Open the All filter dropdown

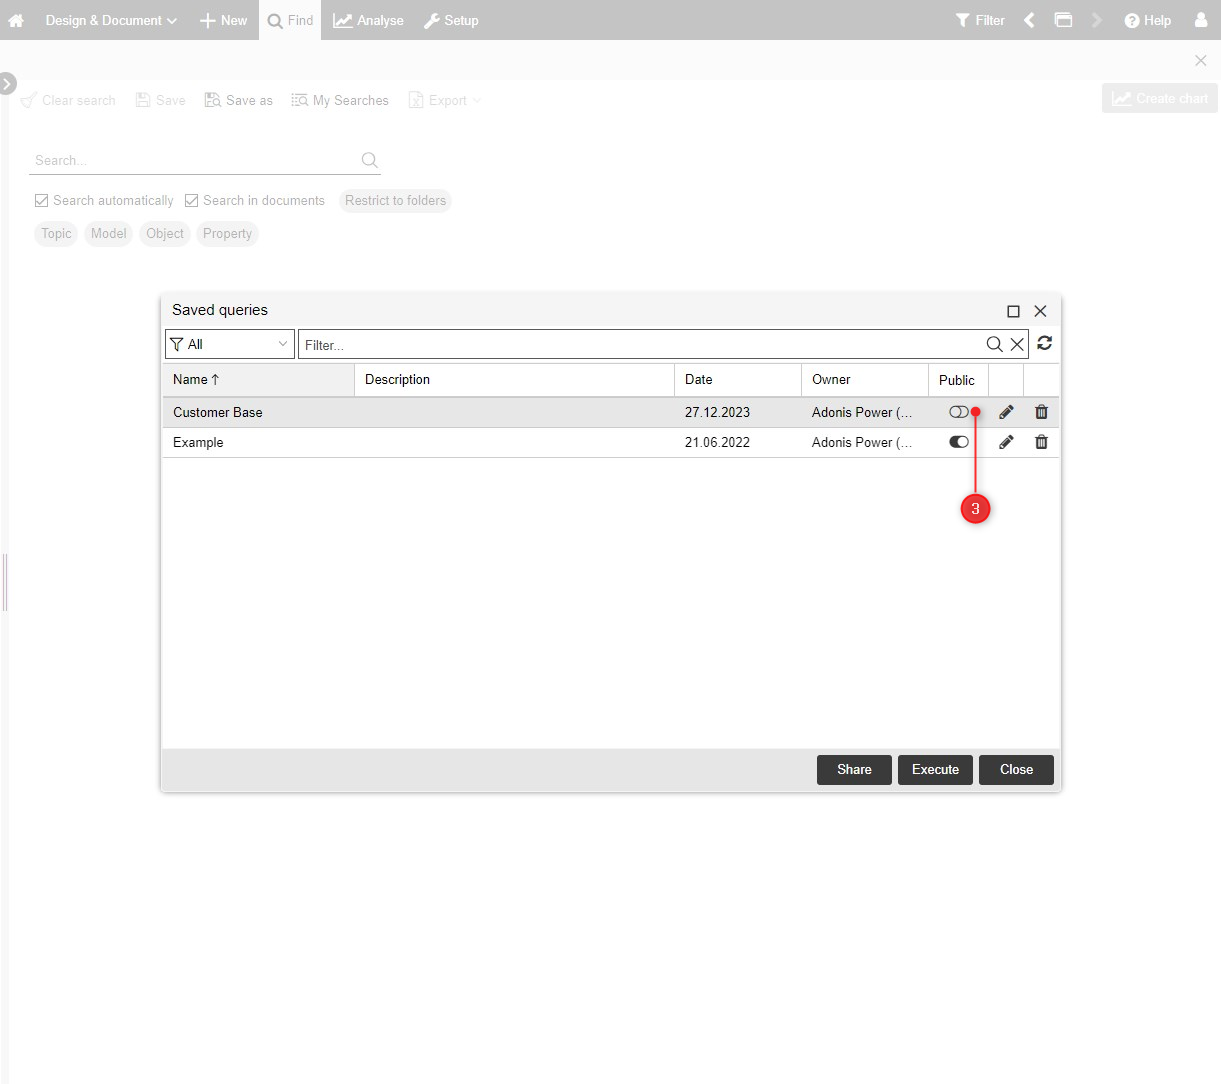[x=230, y=344]
